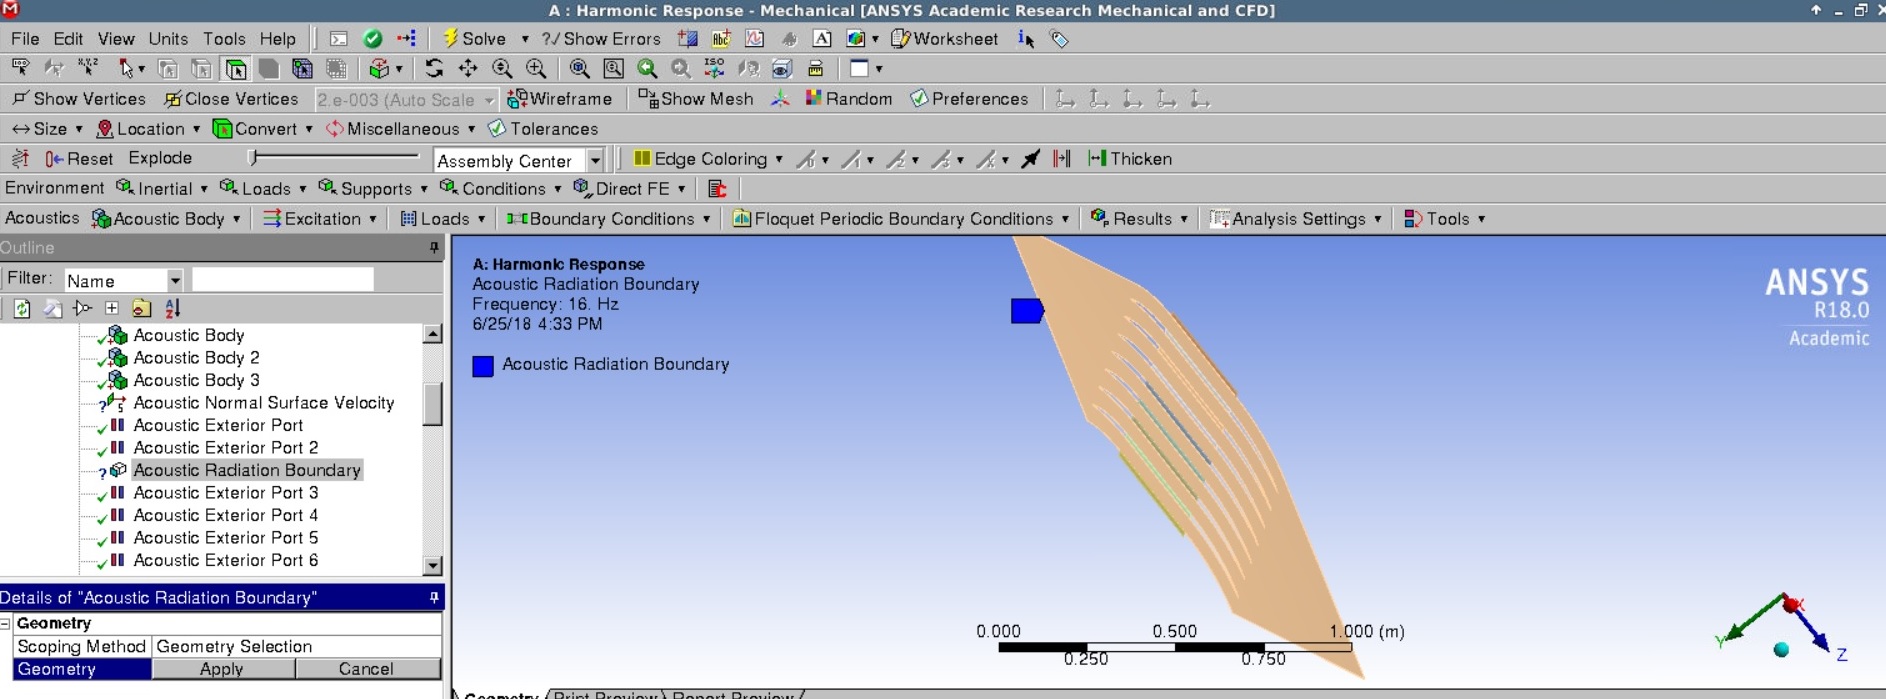Open the File menu
This screenshot has width=1886, height=699.
25,39
